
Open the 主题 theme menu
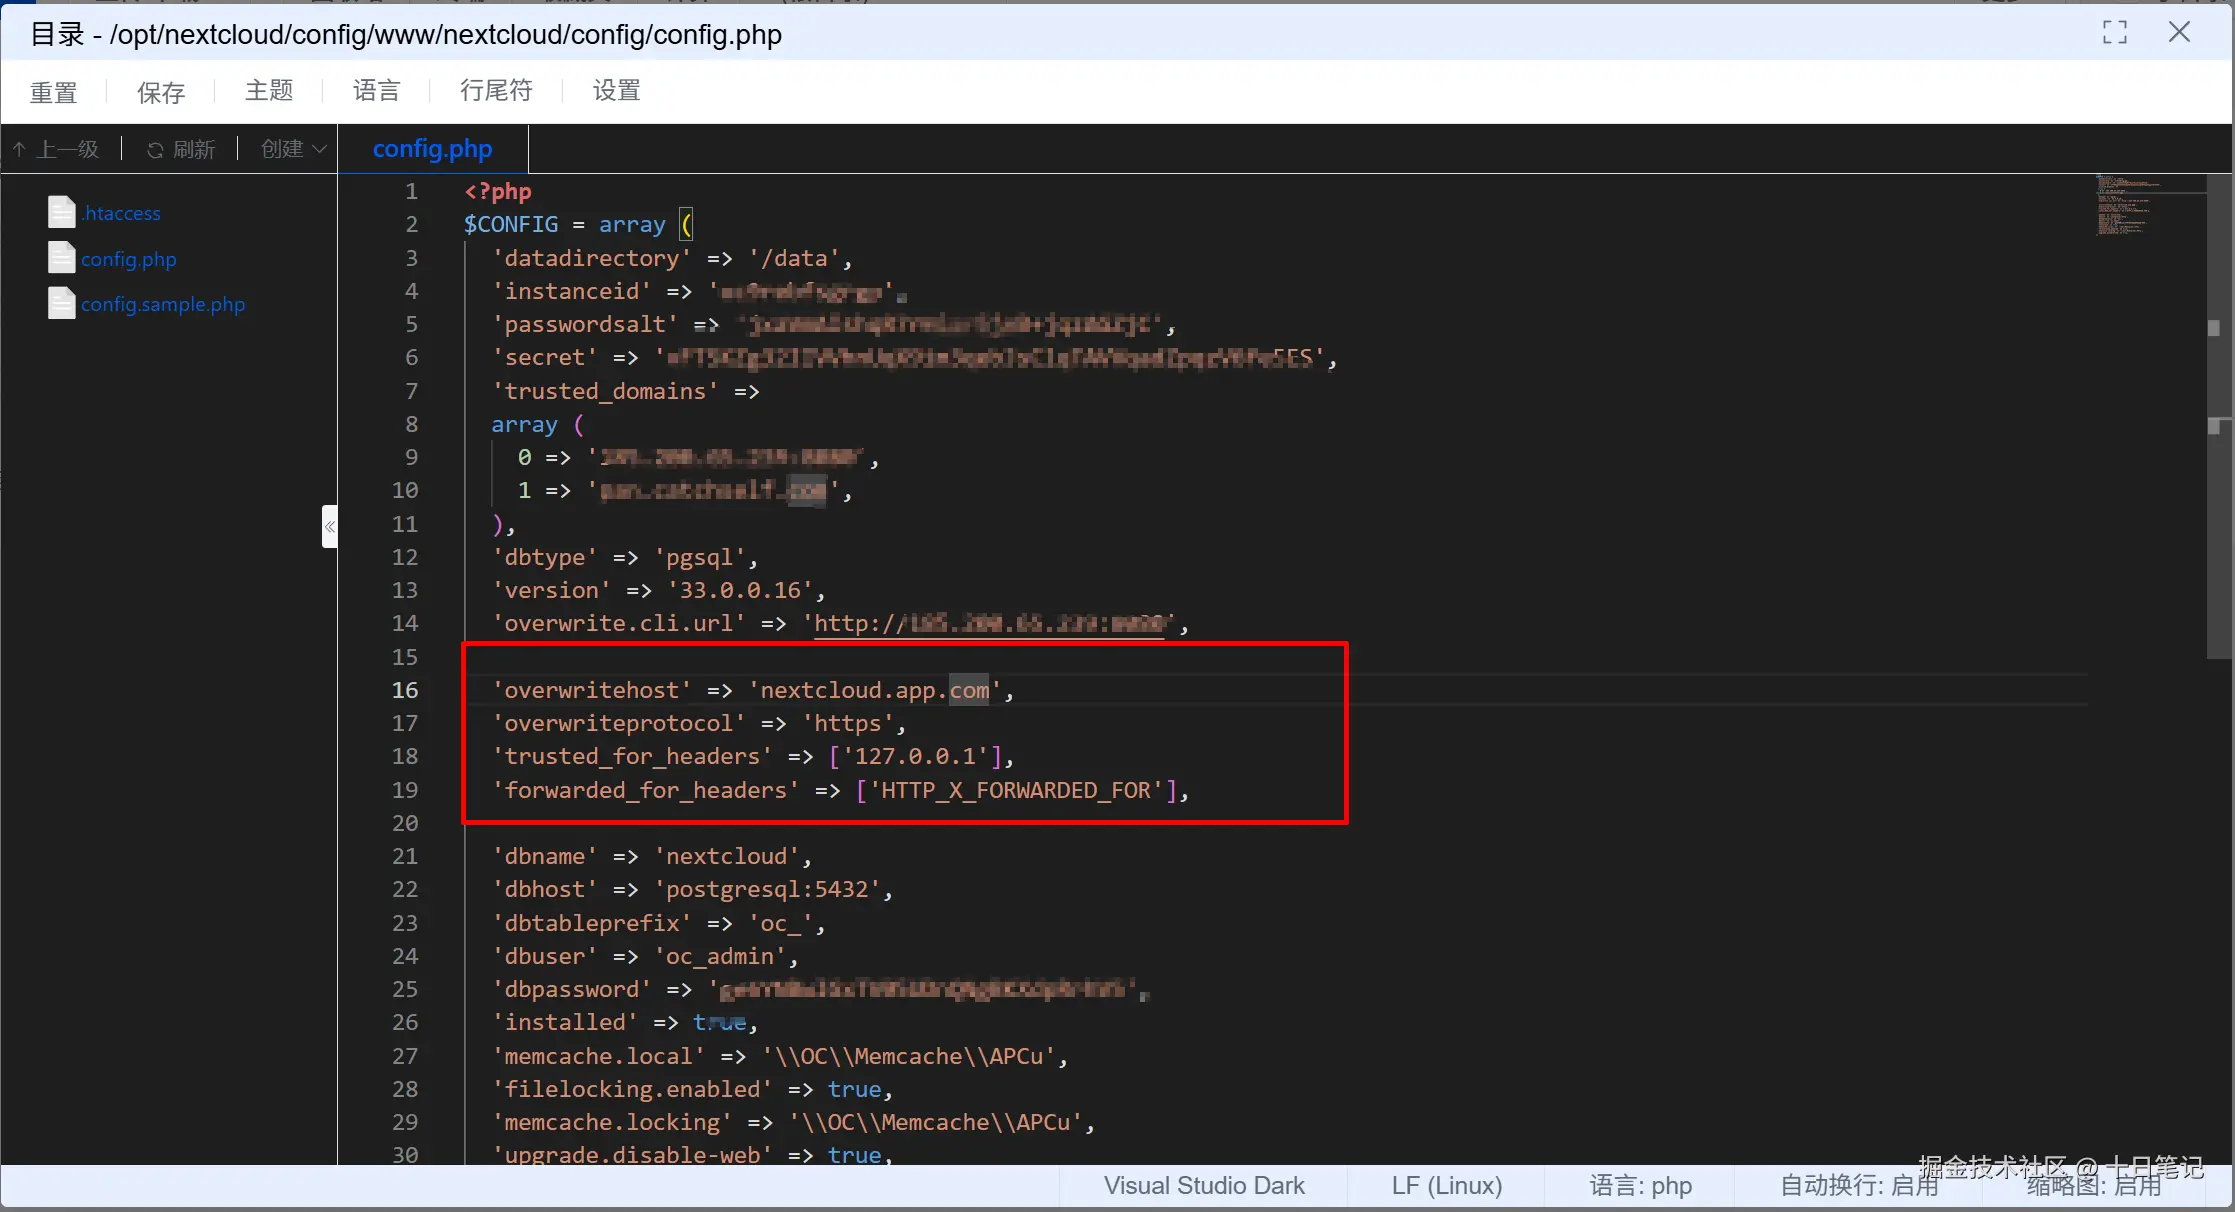[268, 91]
